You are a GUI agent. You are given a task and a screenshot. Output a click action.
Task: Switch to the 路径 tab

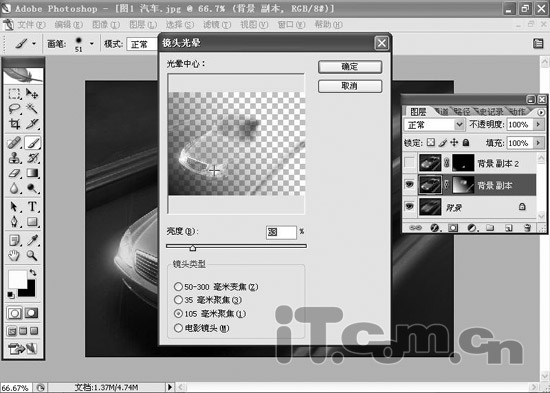point(462,112)
